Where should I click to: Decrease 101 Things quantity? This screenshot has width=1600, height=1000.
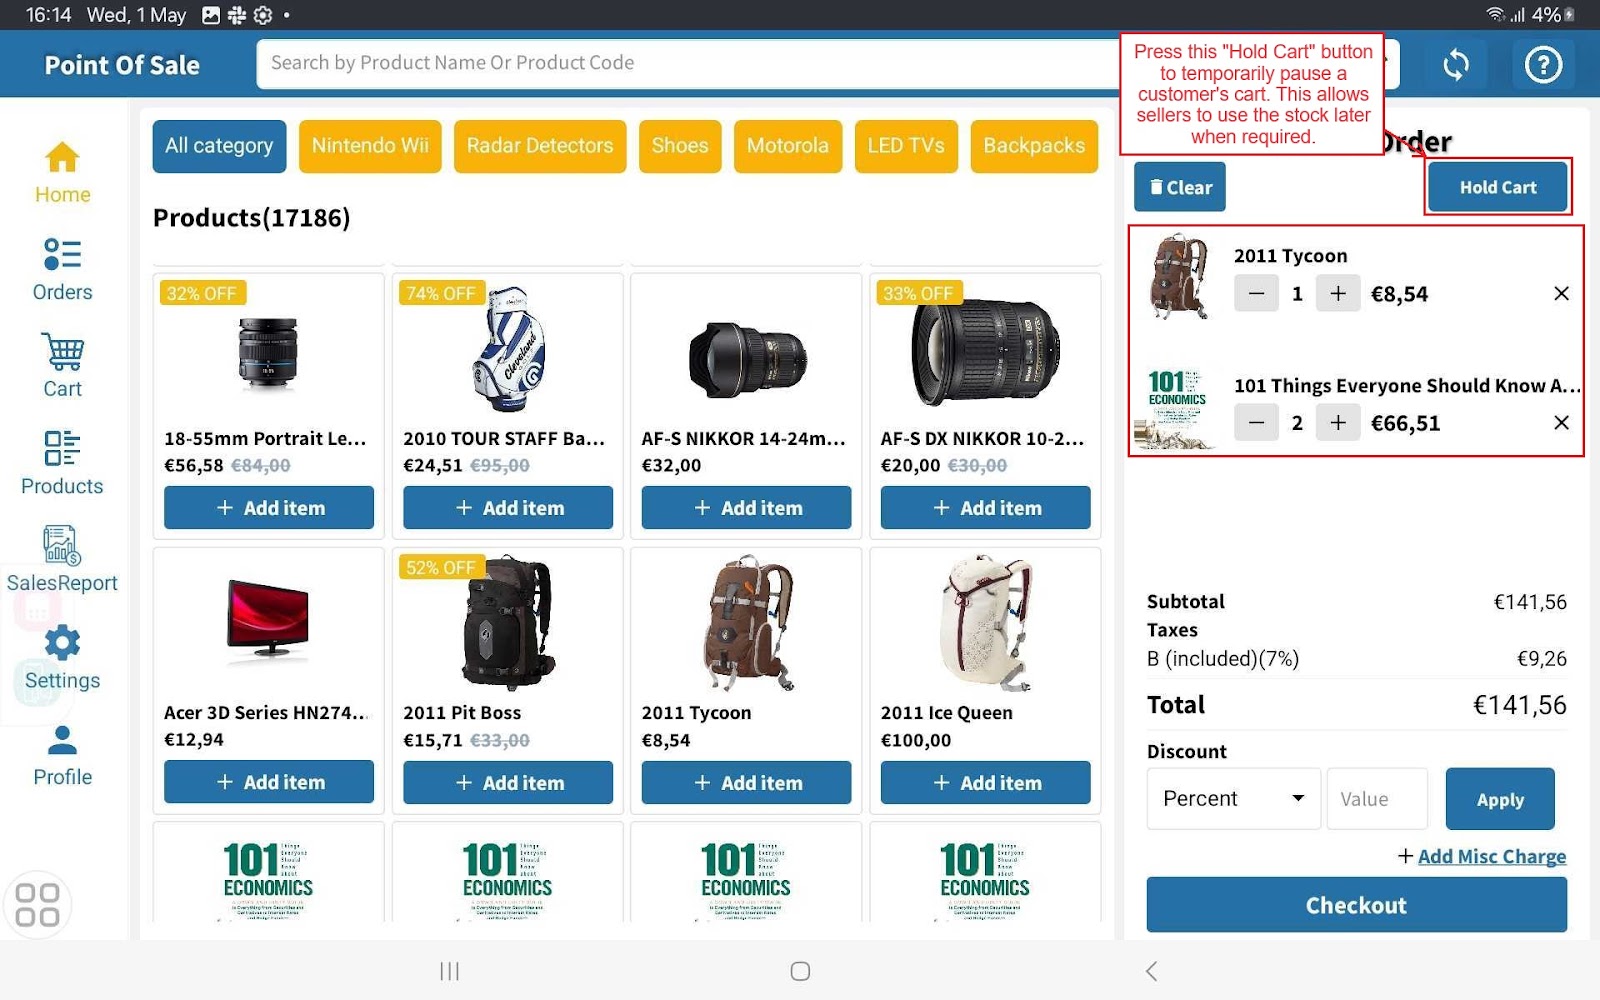click(1256, 423)
